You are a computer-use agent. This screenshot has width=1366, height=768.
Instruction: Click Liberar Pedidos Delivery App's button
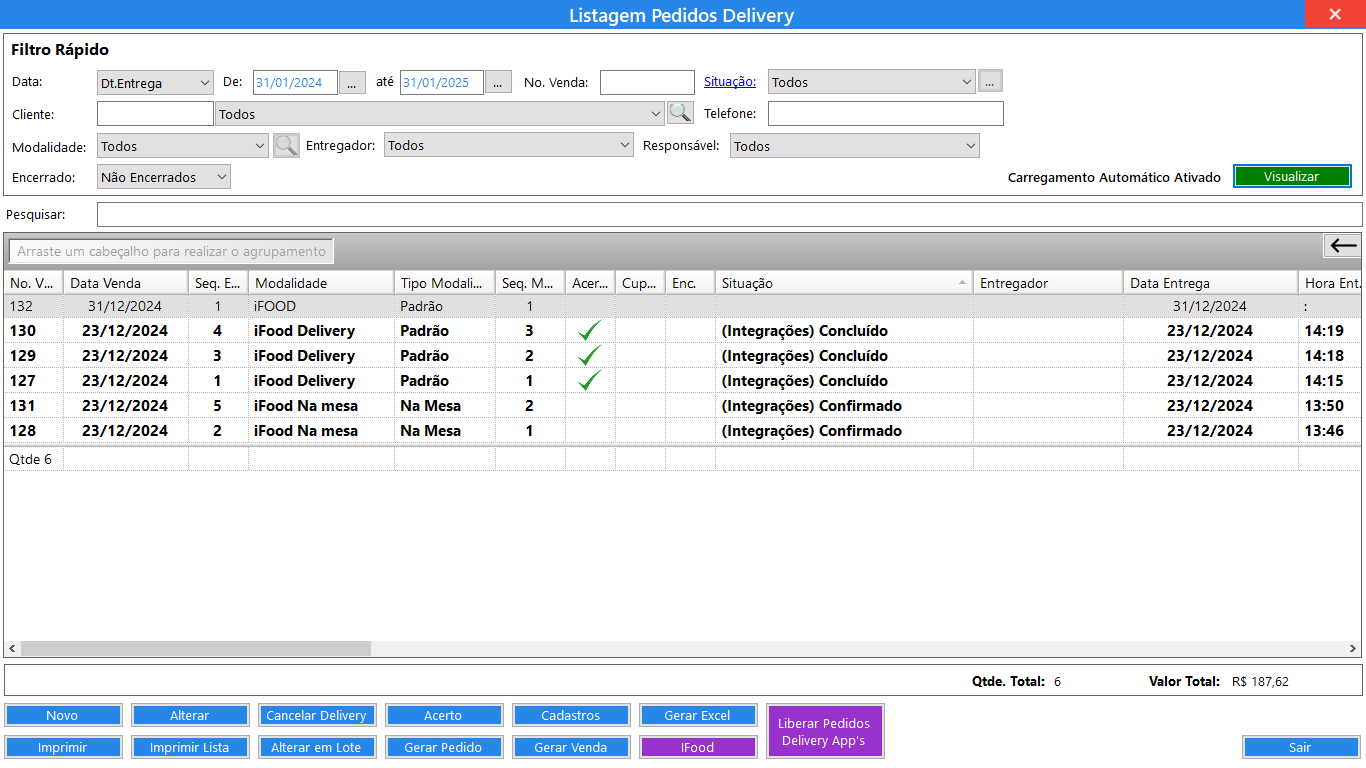pos(825,731)
